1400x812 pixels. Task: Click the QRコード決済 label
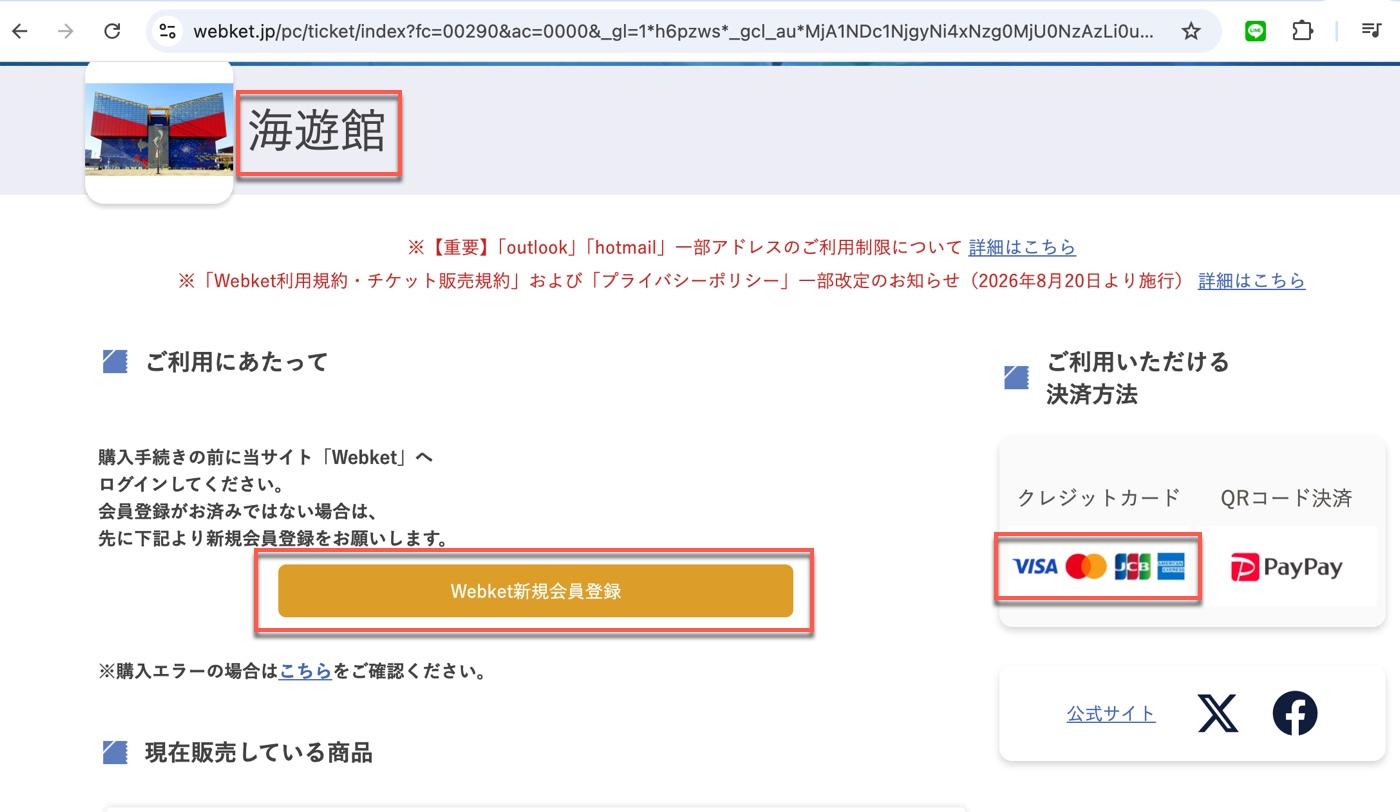[x=1286, y=498]
